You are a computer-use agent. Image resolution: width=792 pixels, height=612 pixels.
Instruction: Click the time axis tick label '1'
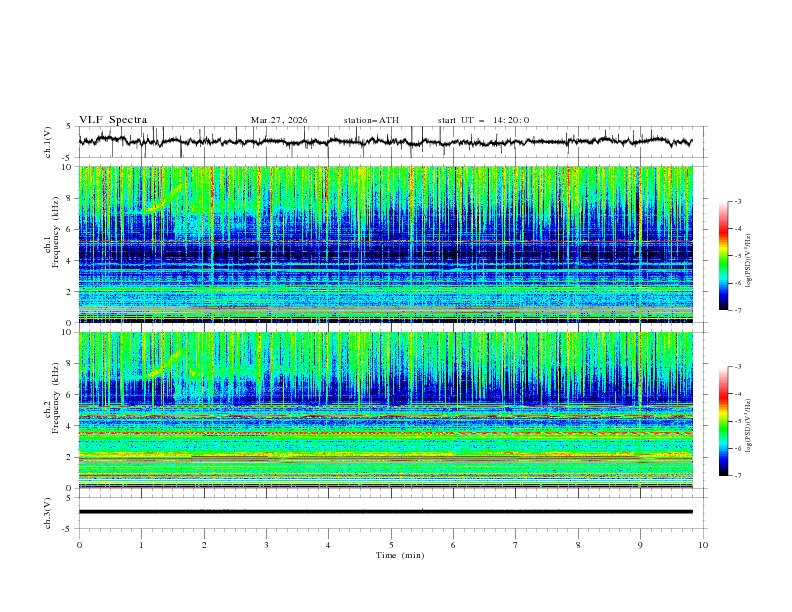141,545
